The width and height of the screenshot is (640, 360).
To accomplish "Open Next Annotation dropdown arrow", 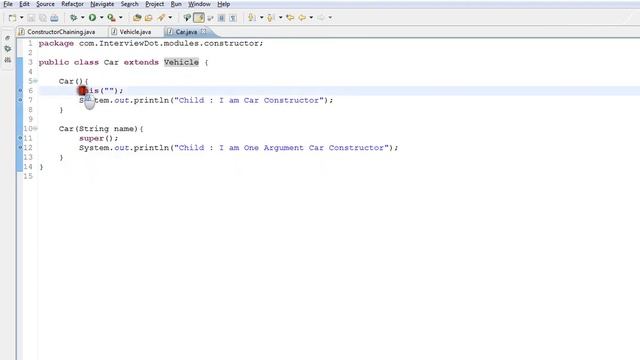I will point(261,18).
